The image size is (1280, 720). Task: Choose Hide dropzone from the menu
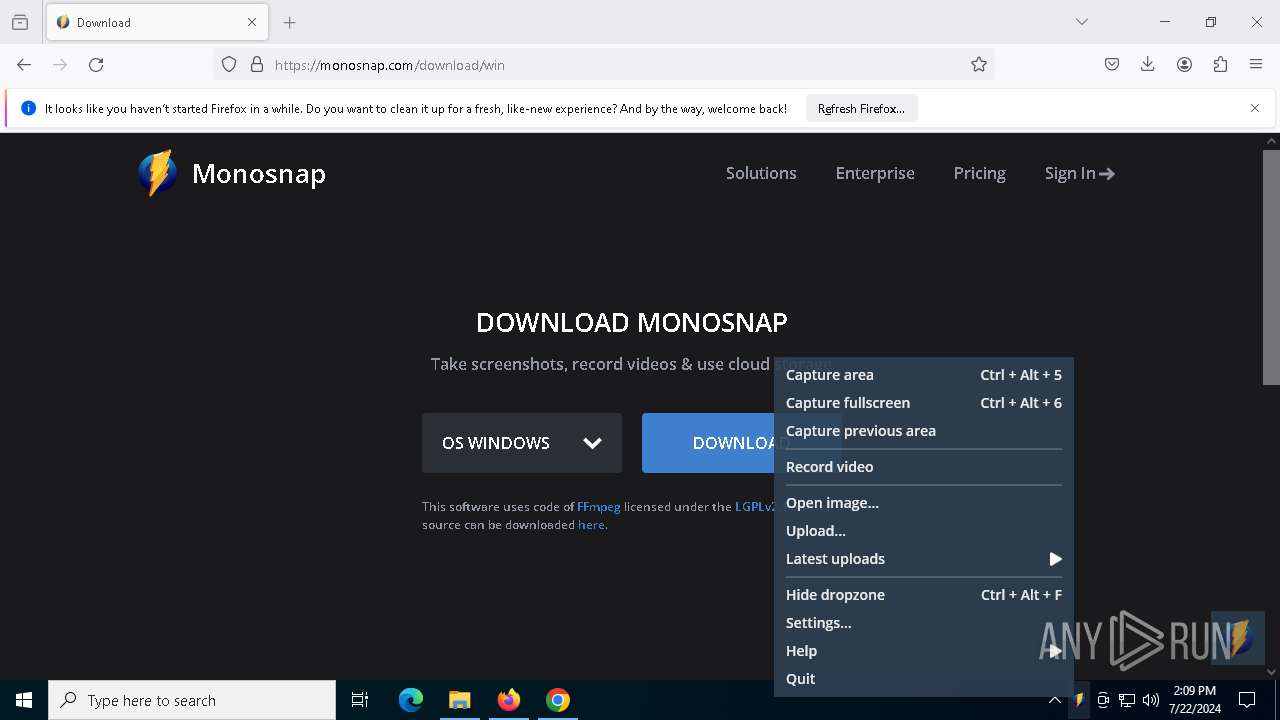(924, 595)
